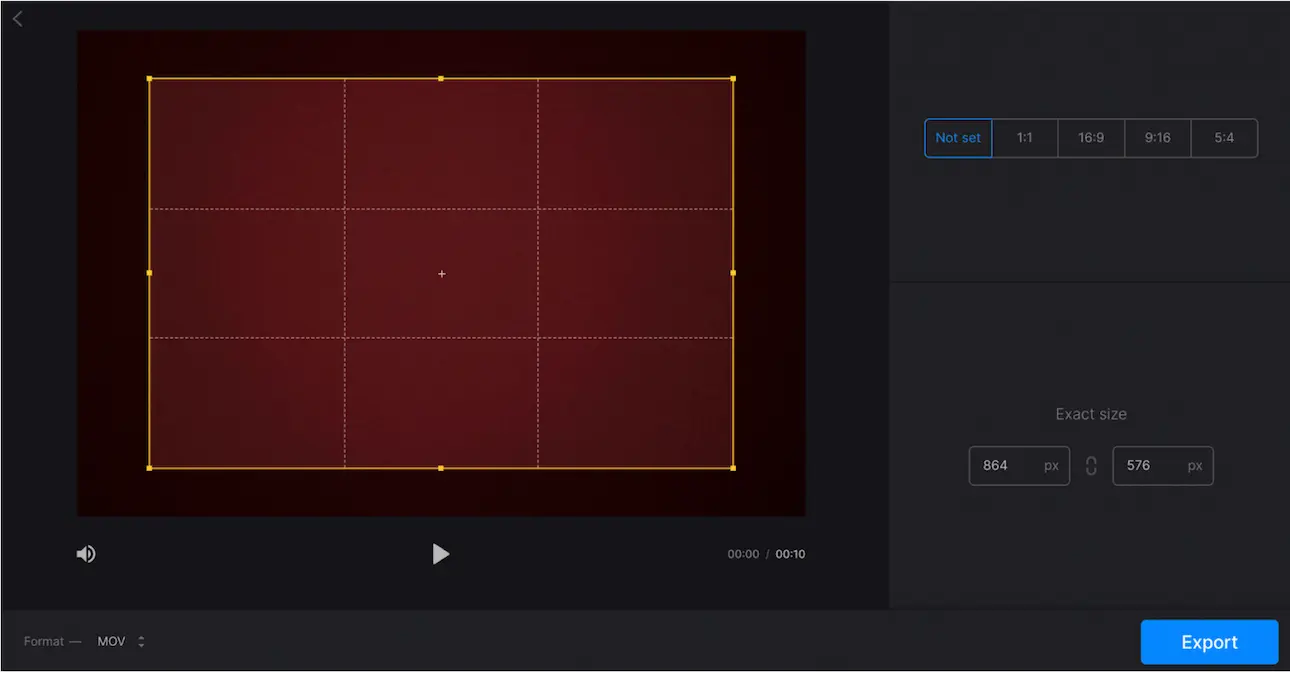Reselect the Not set aspect ratio

coord(957,138)
